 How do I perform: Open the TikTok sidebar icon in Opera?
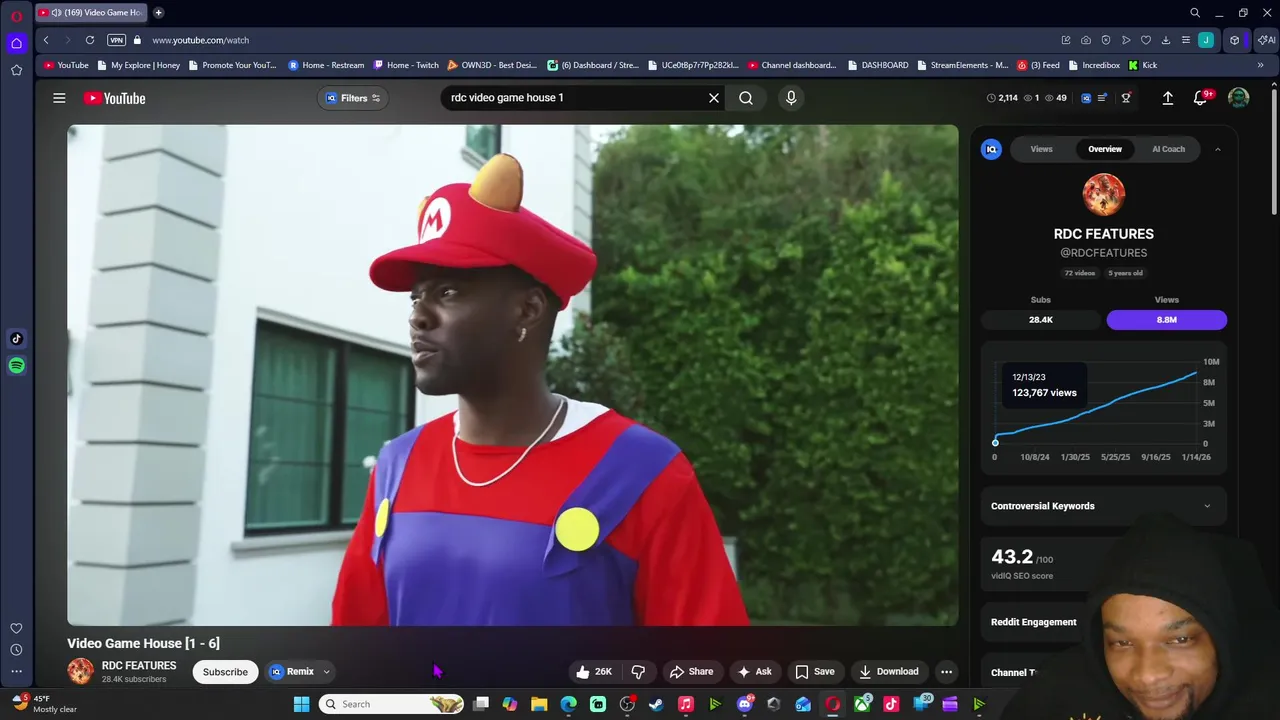[x=16, y=339]
